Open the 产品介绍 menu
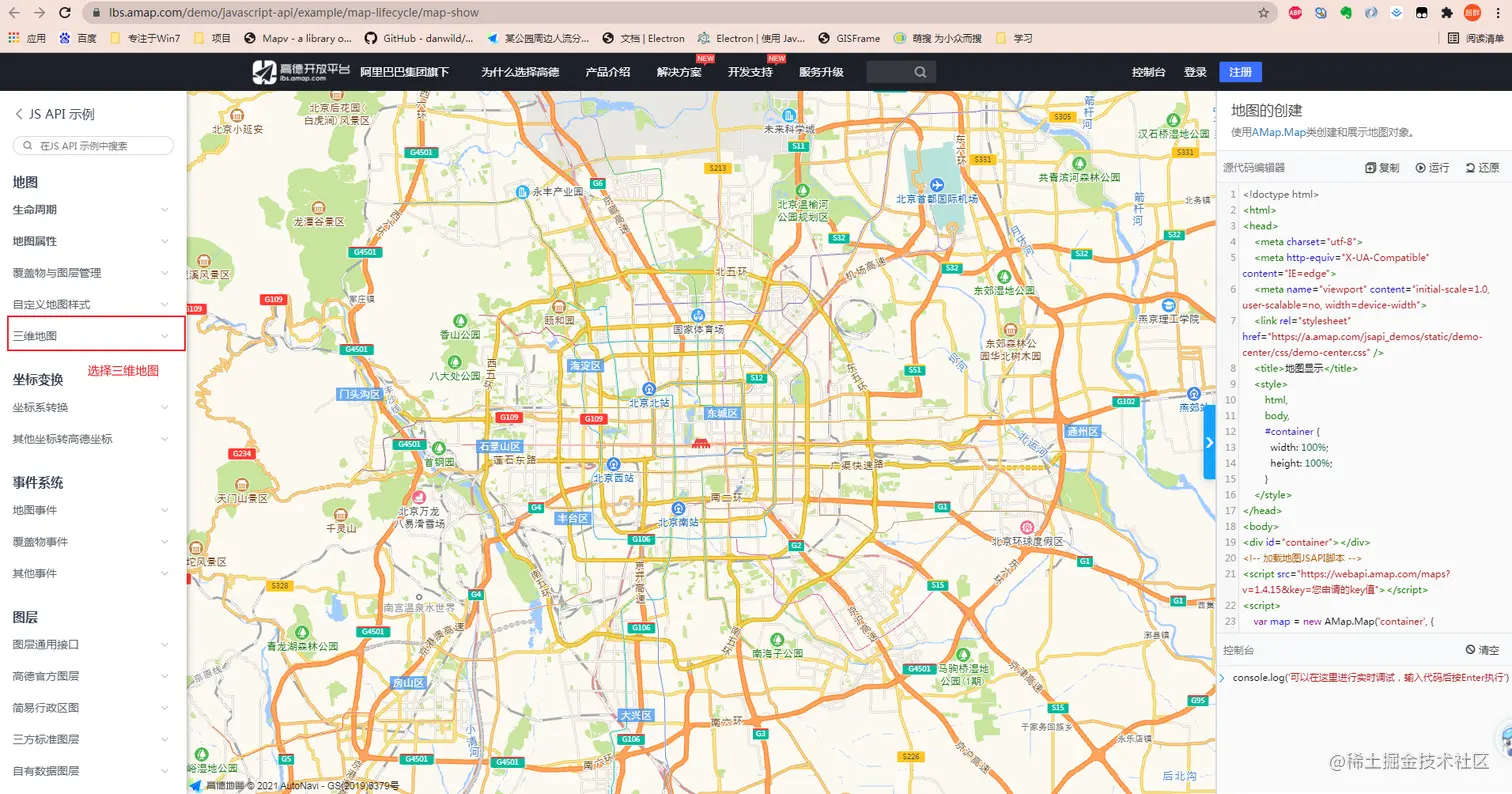 pos(607,72)
